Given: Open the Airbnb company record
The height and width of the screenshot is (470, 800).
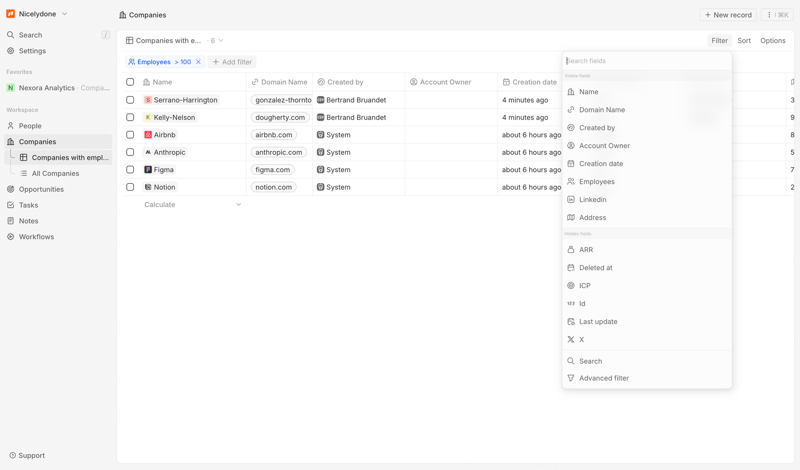Looking at the screenshot, I should [x=160, y=135].
